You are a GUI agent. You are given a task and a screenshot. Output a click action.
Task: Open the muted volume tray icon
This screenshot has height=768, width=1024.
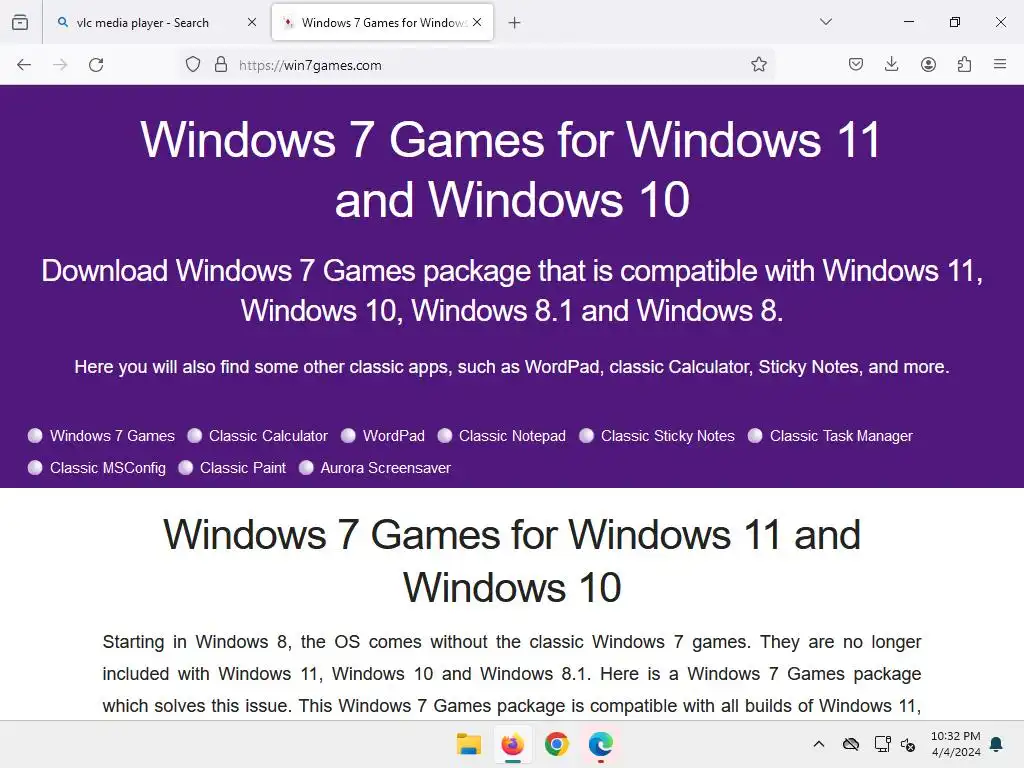[x=908, y=744]
